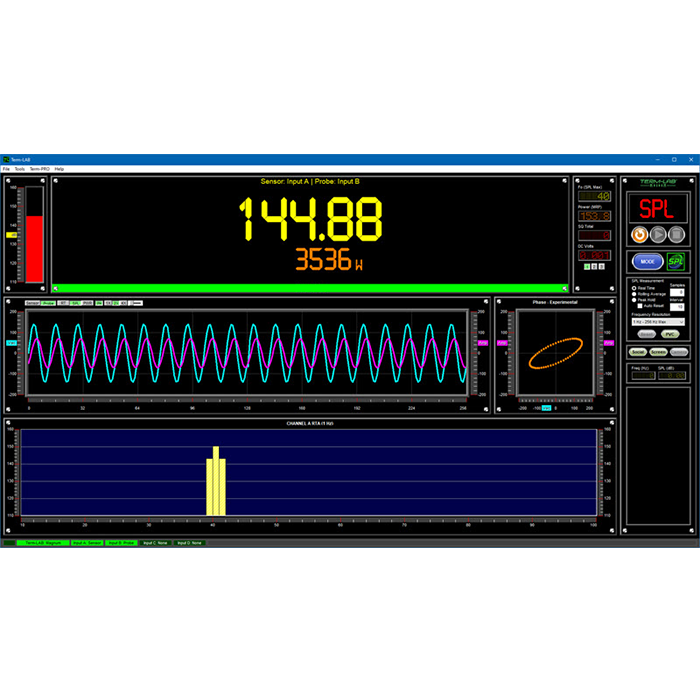Select the Real Time radio option
Screen dimensions: 700x700
click(x=634, y=287)
